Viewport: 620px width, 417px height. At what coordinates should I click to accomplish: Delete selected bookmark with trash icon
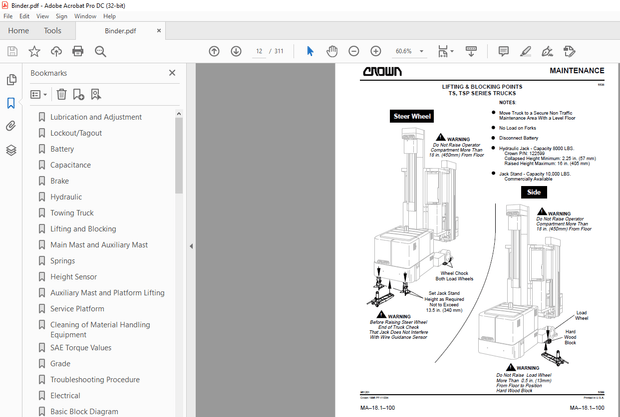pyautogui.click(x=61, y=94)
